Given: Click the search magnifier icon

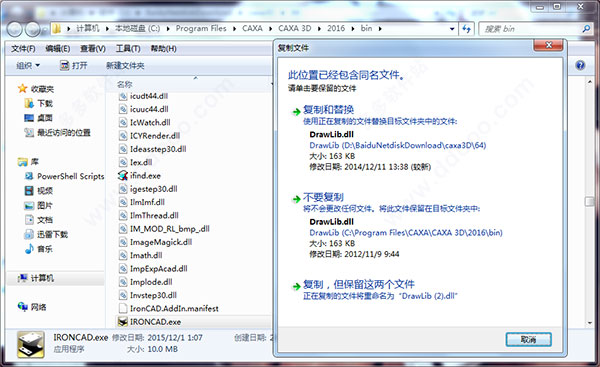Looking at the screenshot, I should pyautogui.click(x=586, y=29).
